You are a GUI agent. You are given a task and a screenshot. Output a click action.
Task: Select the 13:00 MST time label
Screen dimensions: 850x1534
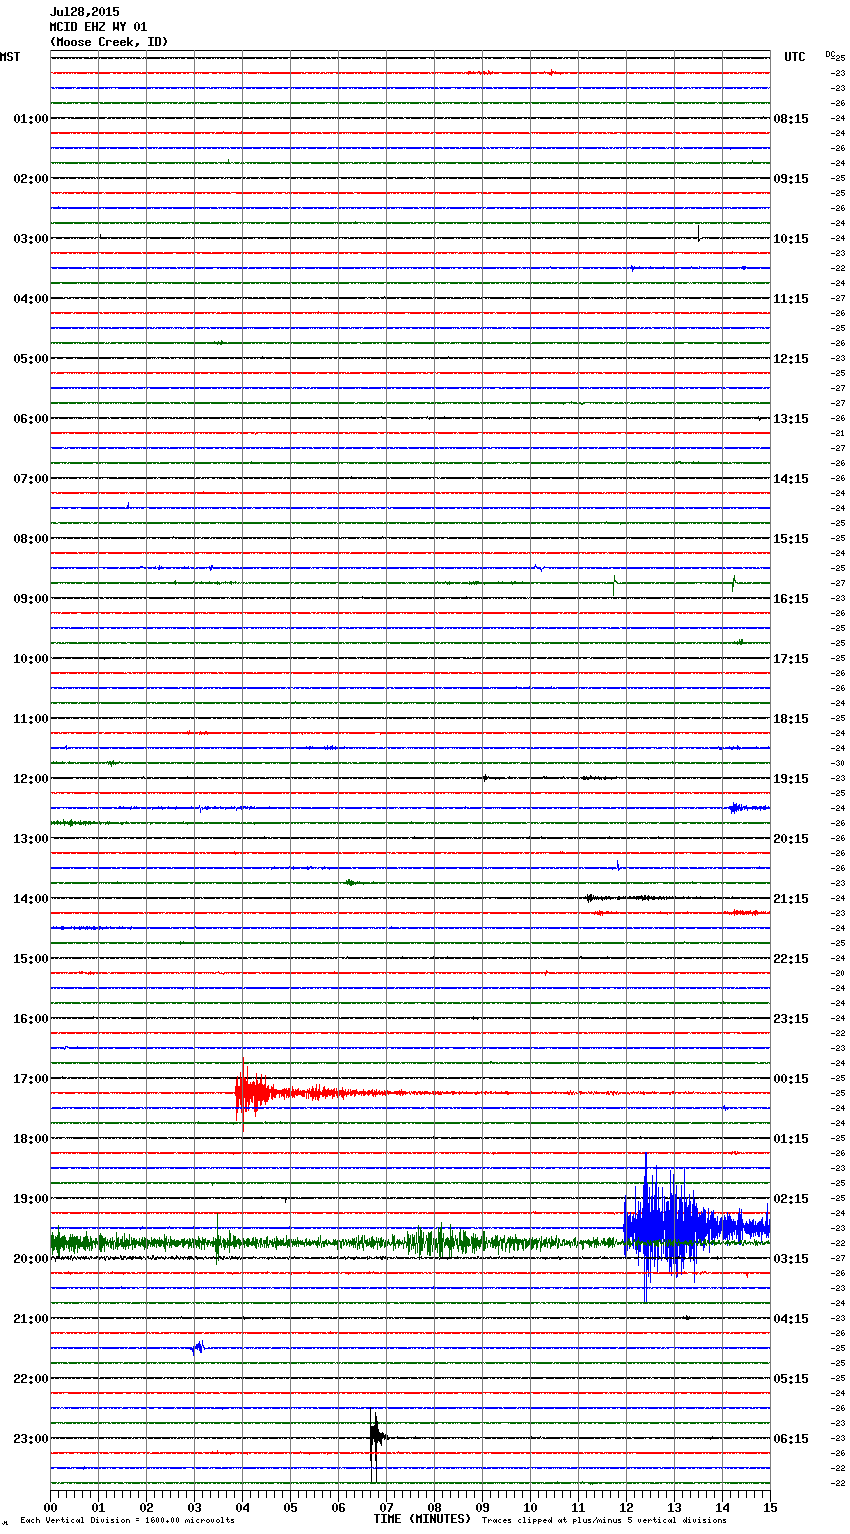30,838
